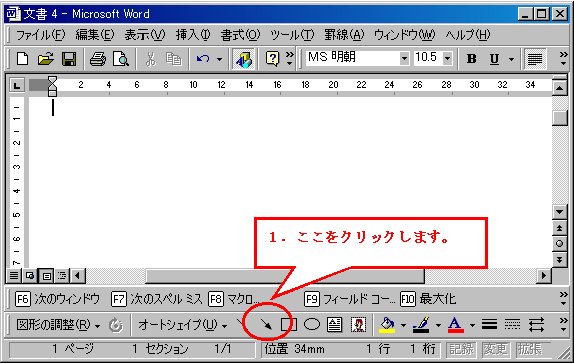Switch to Outline view
This screenshot has height=364, width=574.
tap(62, 275)
